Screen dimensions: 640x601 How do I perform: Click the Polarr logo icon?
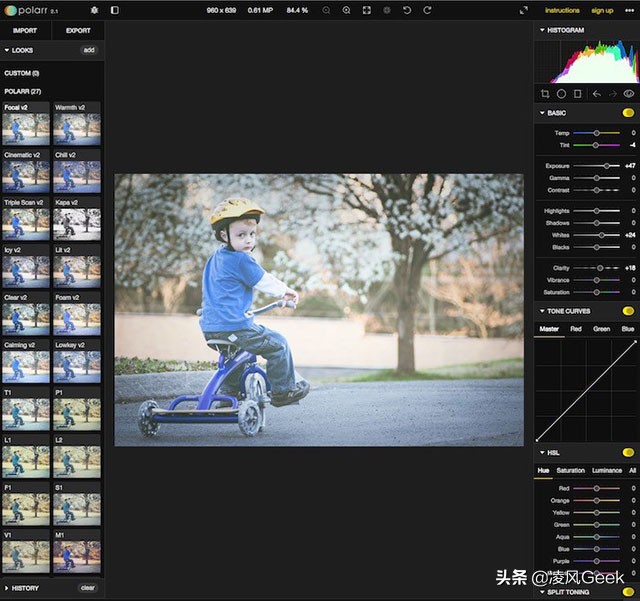(x=10, y=10)
